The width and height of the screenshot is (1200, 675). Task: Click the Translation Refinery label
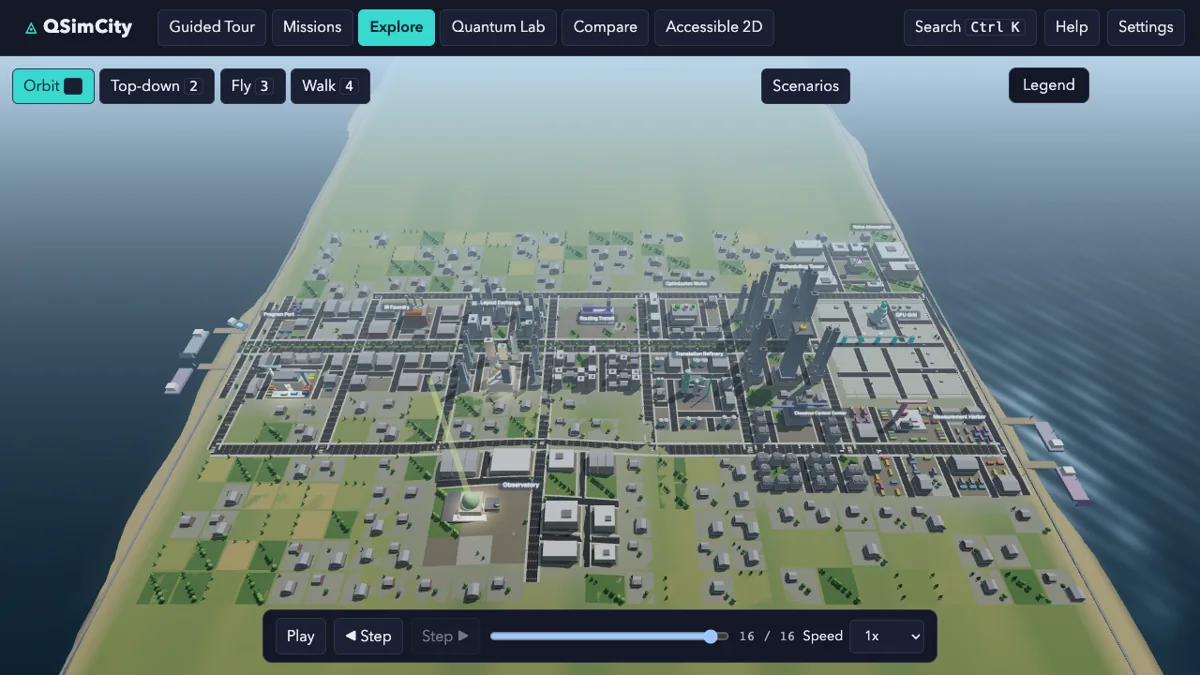point(699,354)
